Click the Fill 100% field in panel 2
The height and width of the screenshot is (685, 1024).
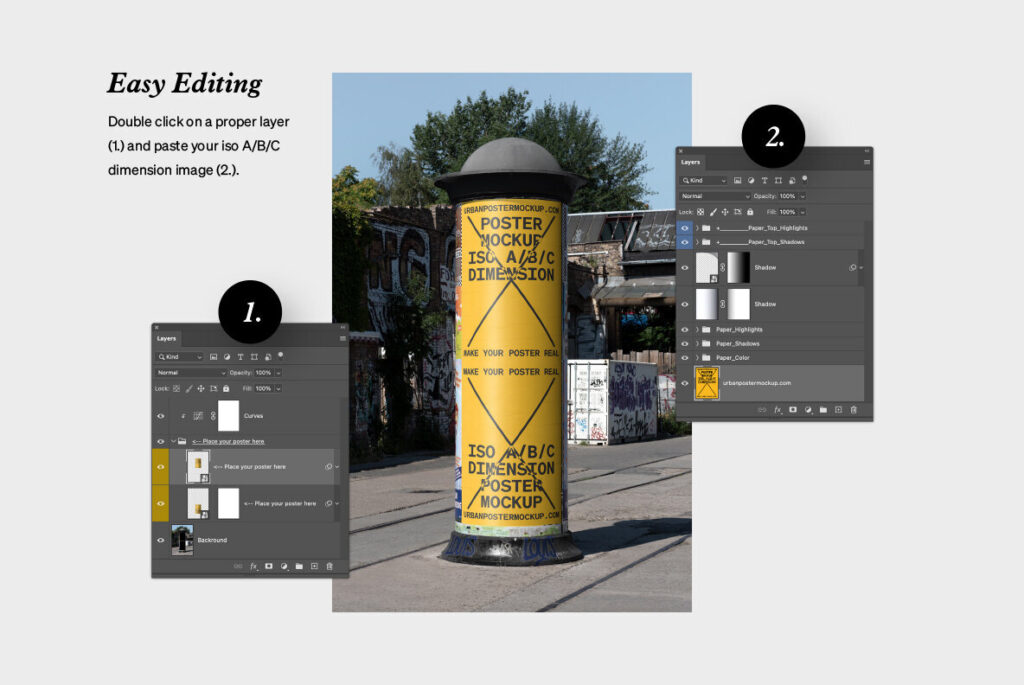(787, 212)
